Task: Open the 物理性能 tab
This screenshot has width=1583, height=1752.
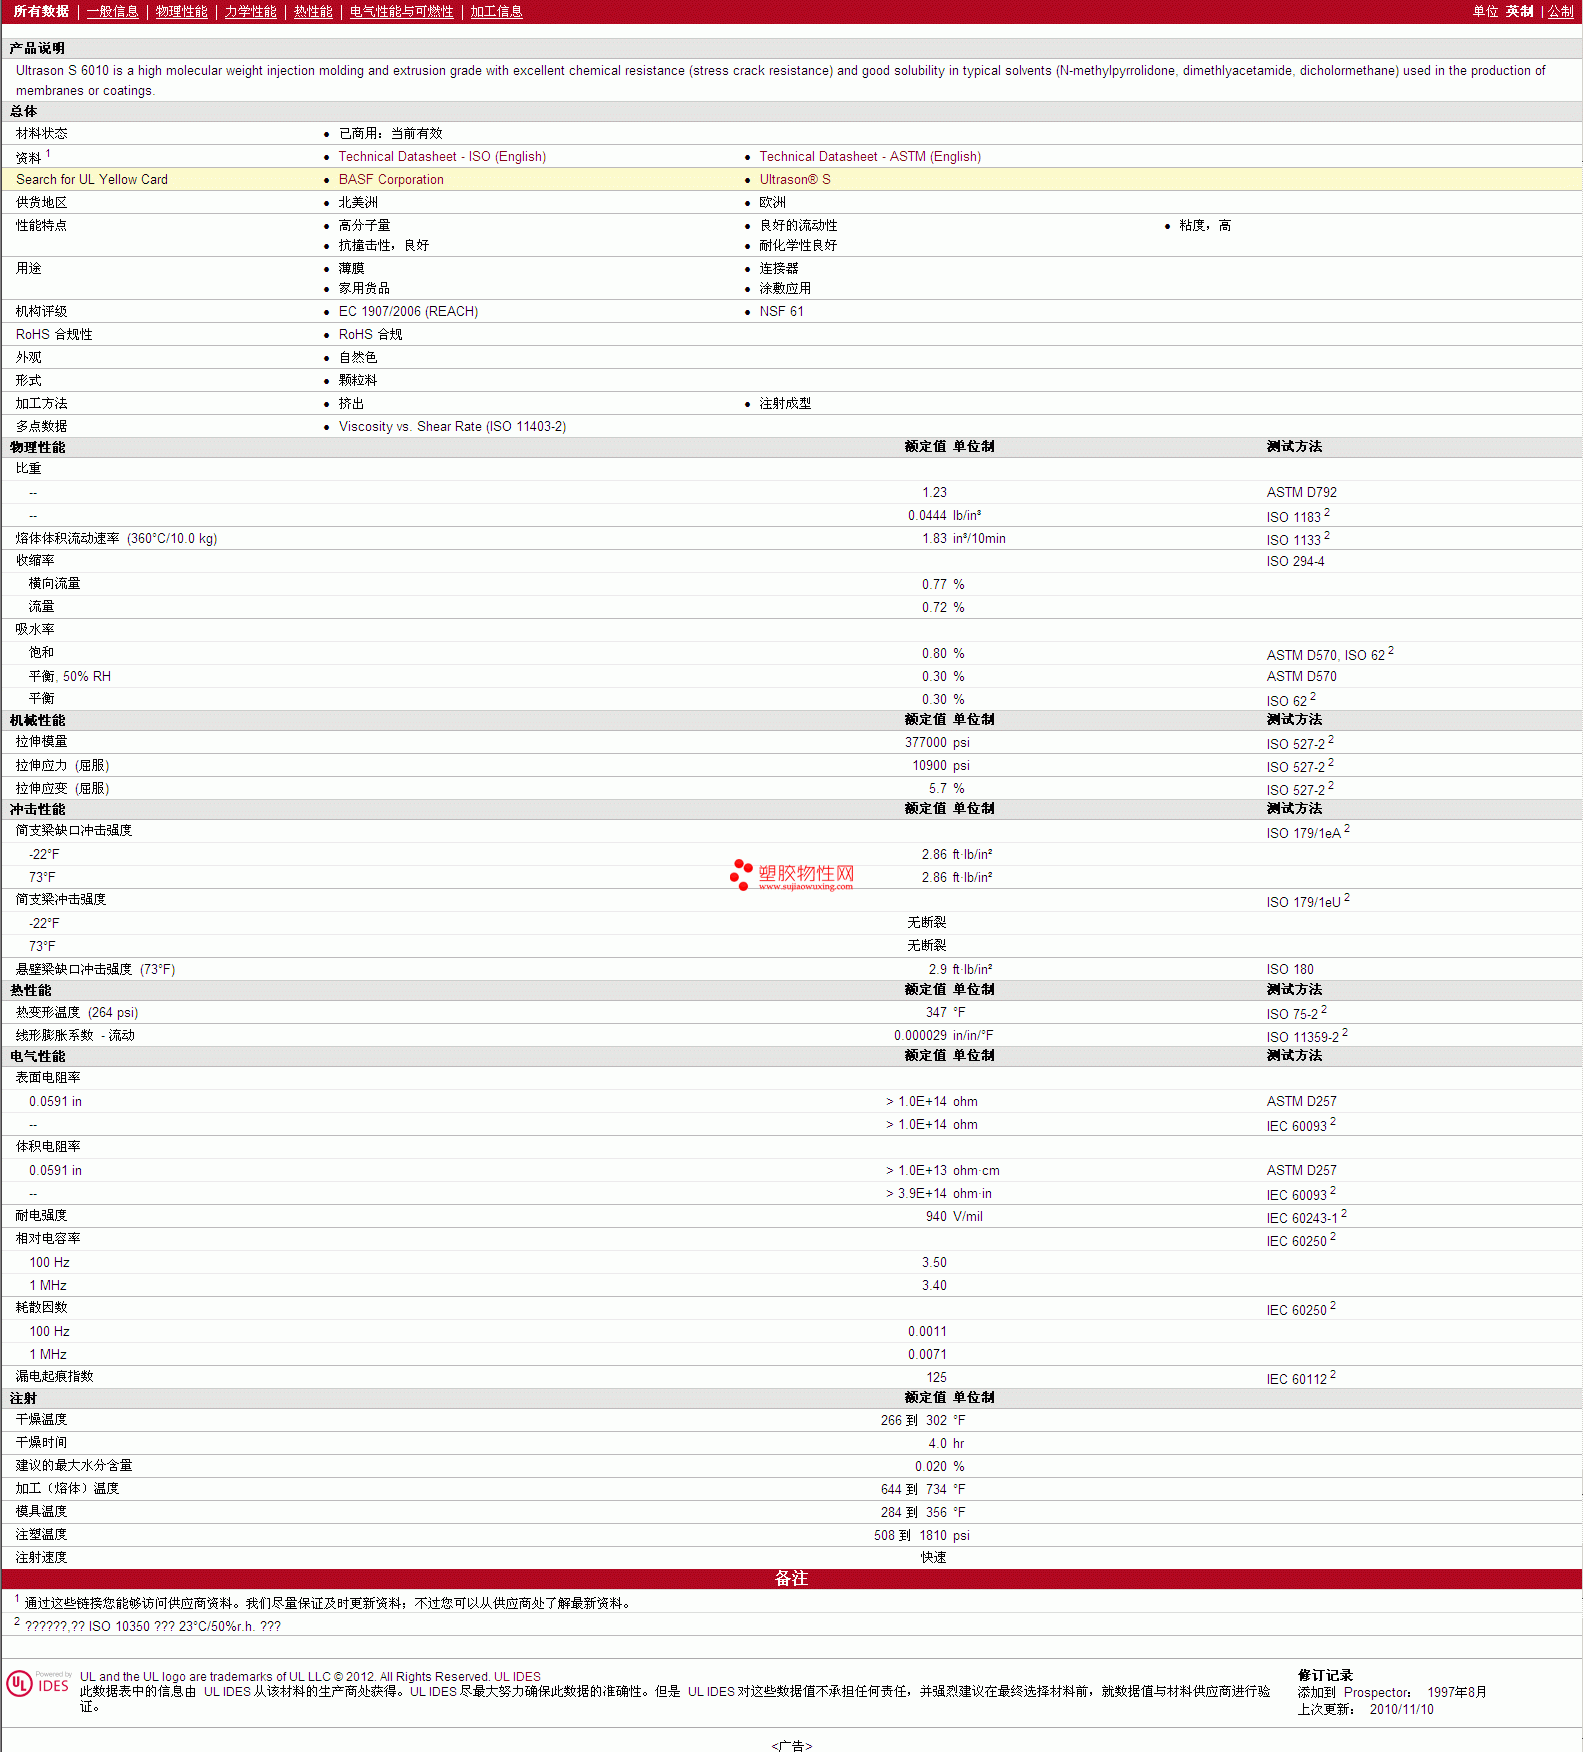Action: 182,12
